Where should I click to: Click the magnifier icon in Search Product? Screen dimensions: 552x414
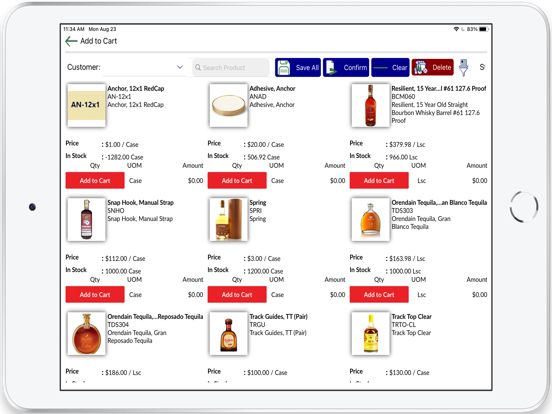[x=198, y=67]
